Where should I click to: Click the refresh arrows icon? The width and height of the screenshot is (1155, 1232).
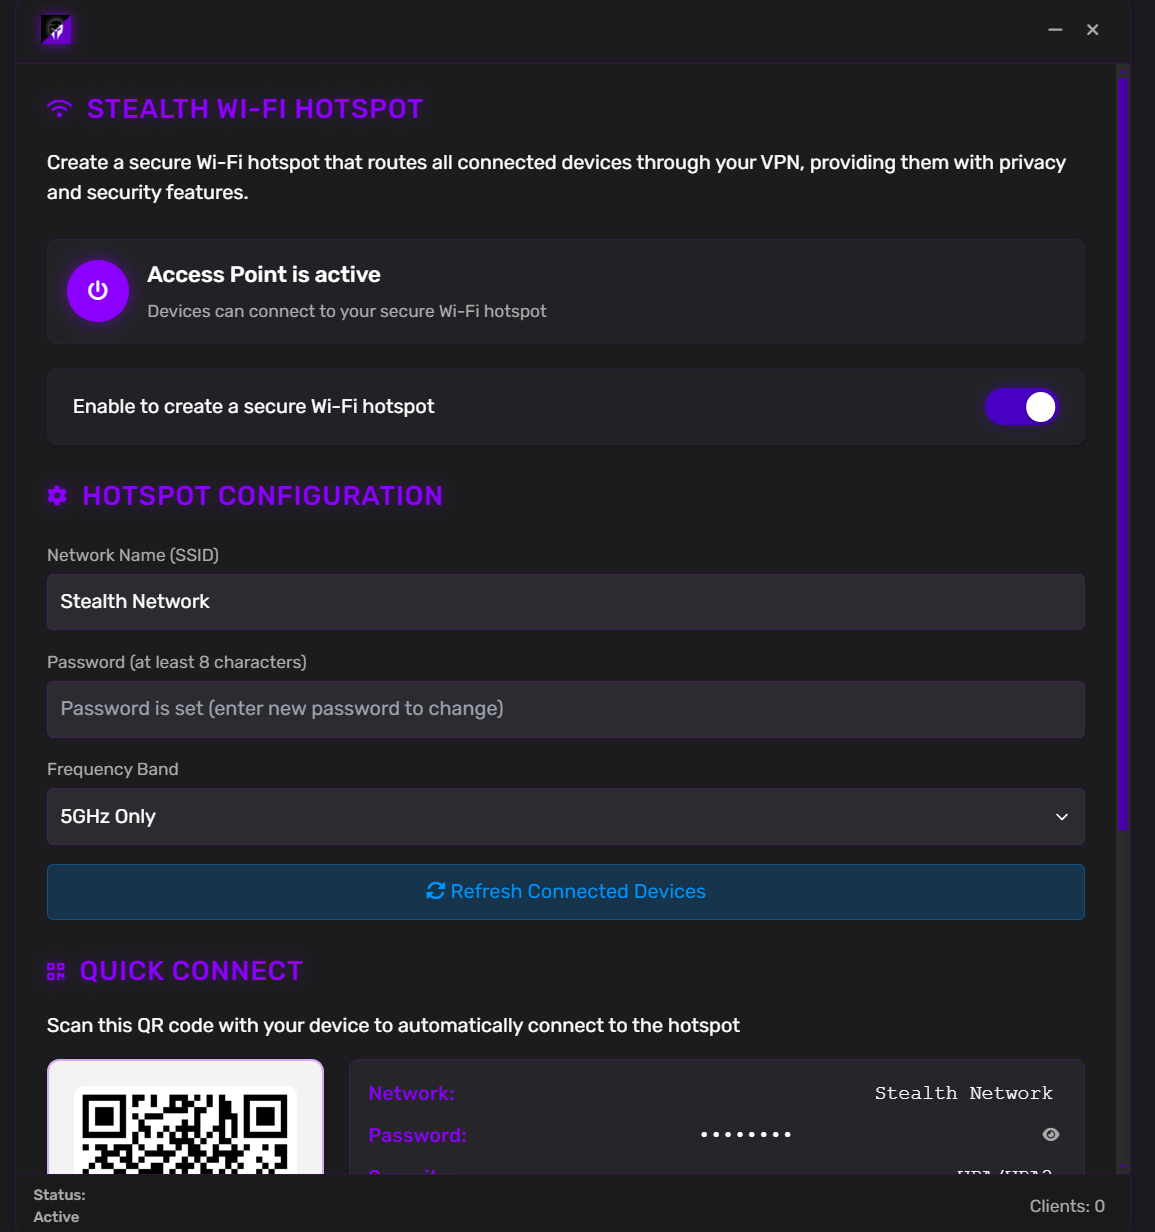pyautogui.click(x=435, y=891)
